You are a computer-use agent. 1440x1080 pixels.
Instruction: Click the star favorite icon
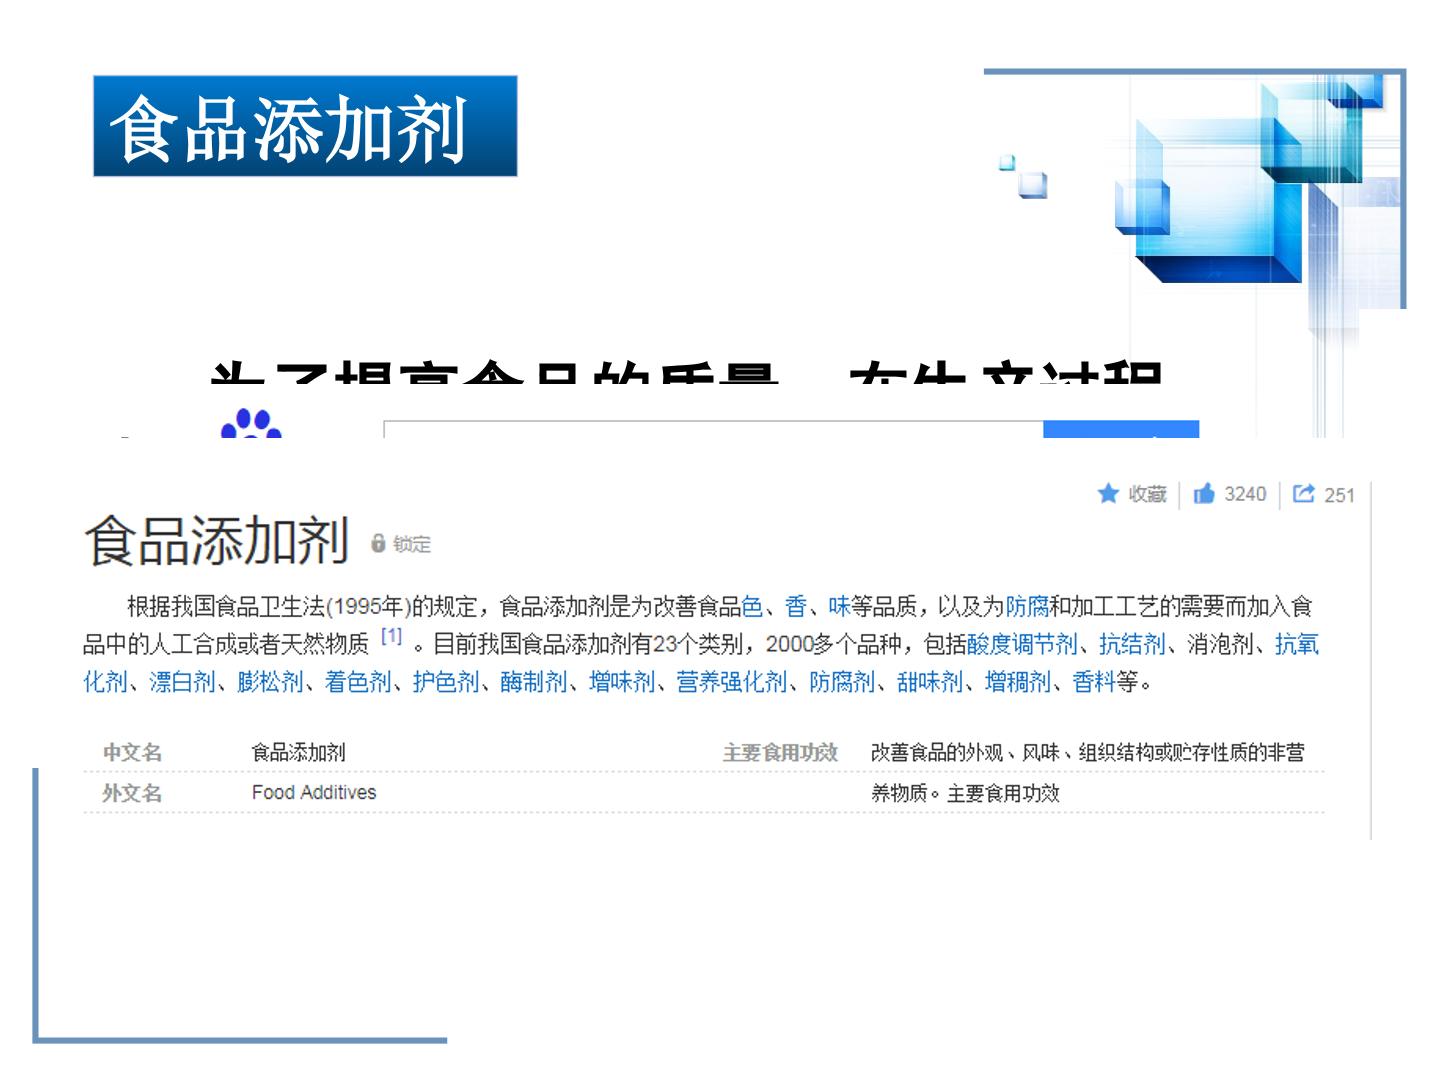[x=1108, y=493]
